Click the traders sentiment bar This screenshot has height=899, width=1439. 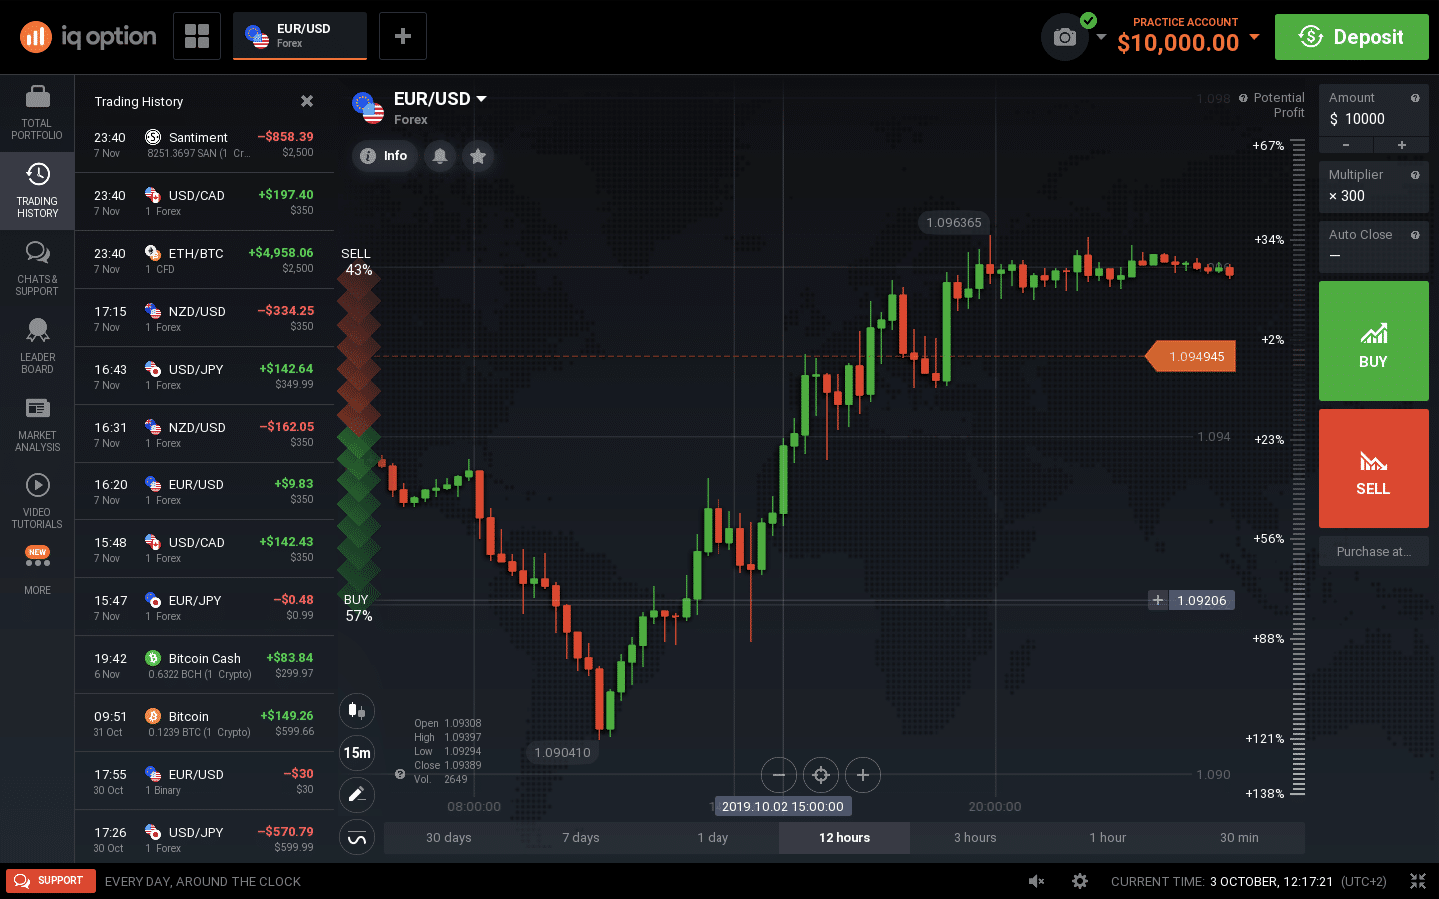click(x=358, y=434)
